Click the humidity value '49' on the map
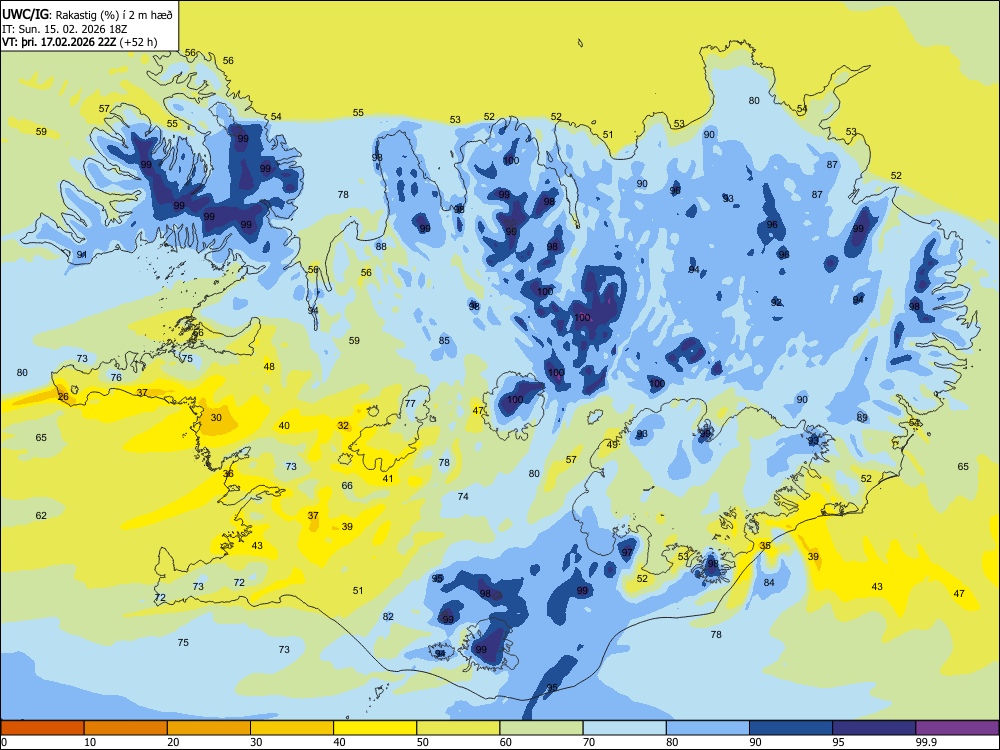The height and width of the screenshot is (750, 1000). point(612,445)
